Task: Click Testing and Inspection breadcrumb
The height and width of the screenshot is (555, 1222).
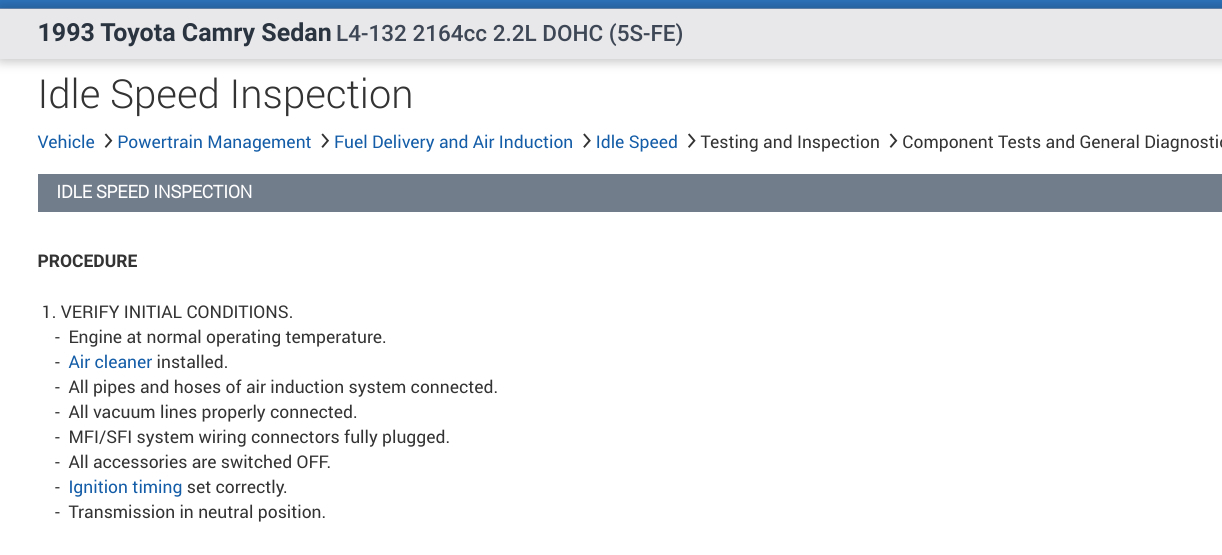Action: [790, 142]
